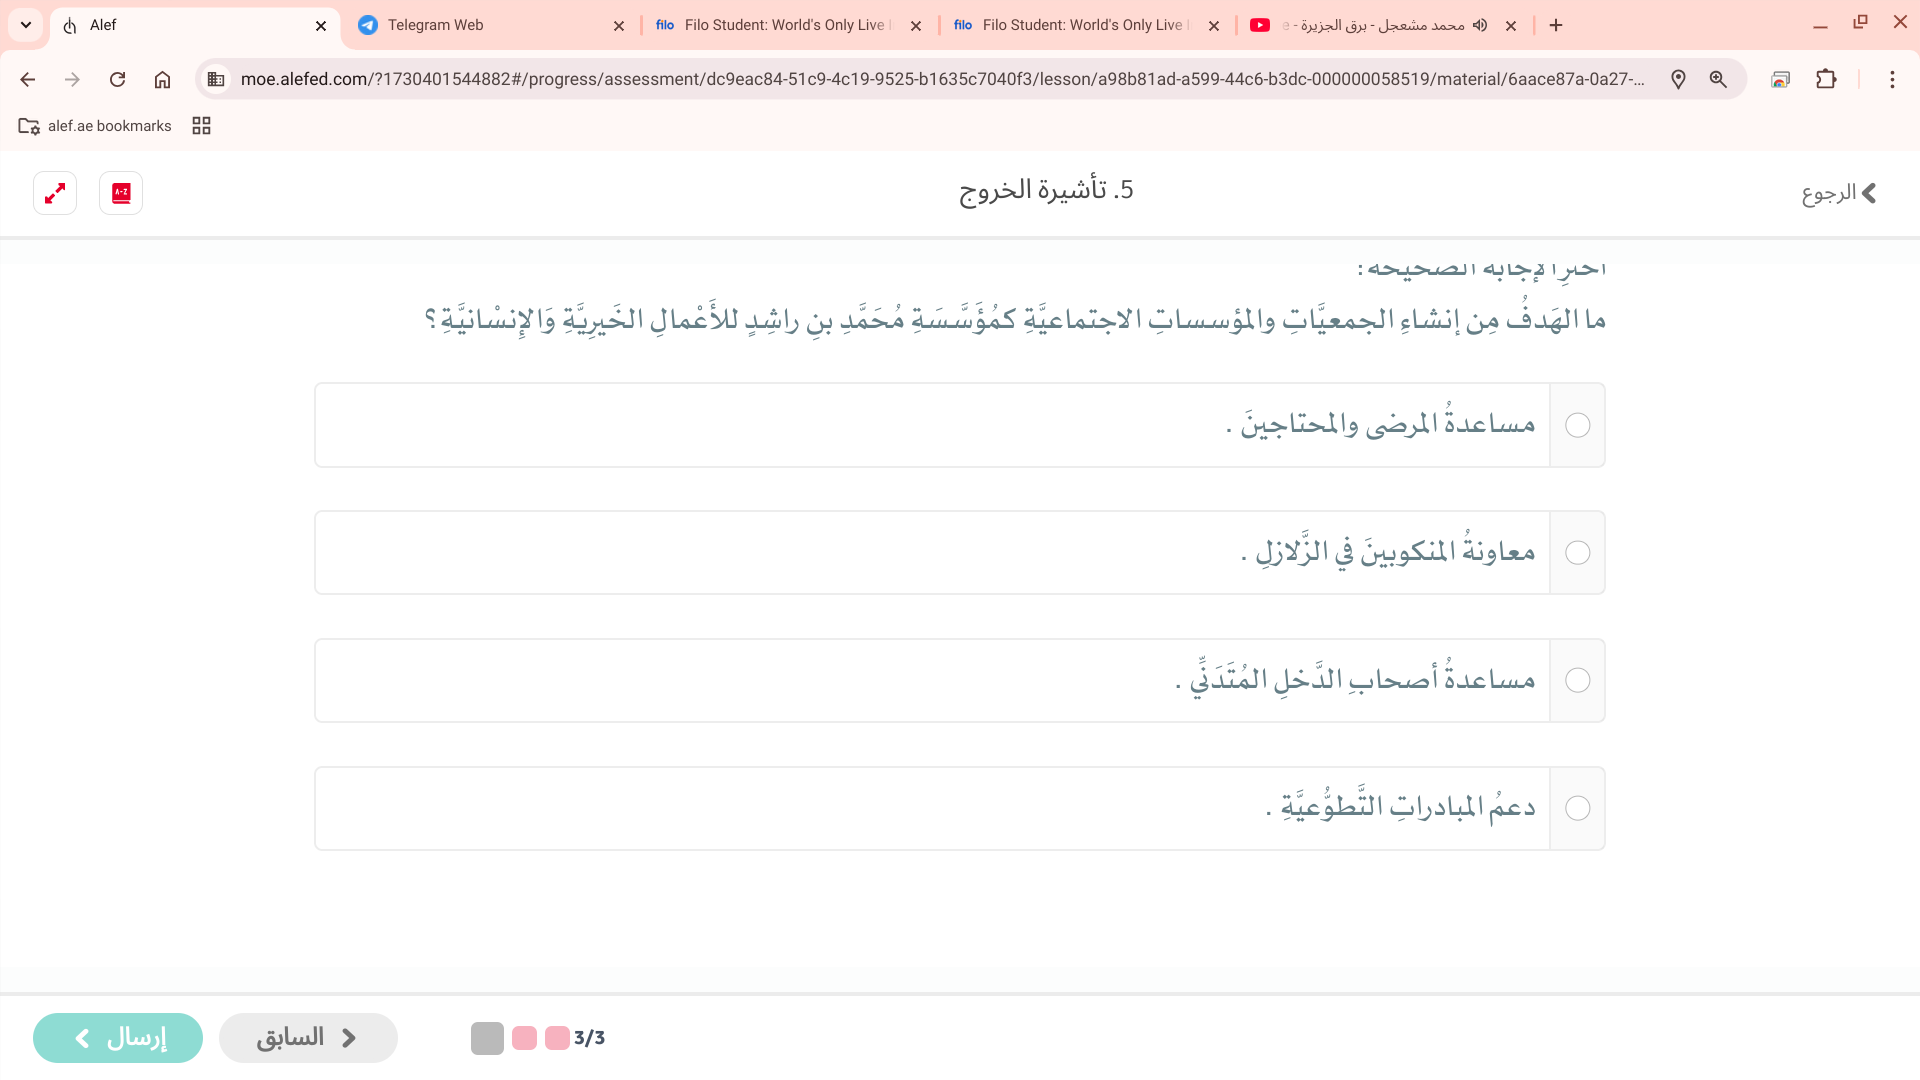Select radio for مساعدة المرضى والمحتاجين

[x=1577, y=425]
